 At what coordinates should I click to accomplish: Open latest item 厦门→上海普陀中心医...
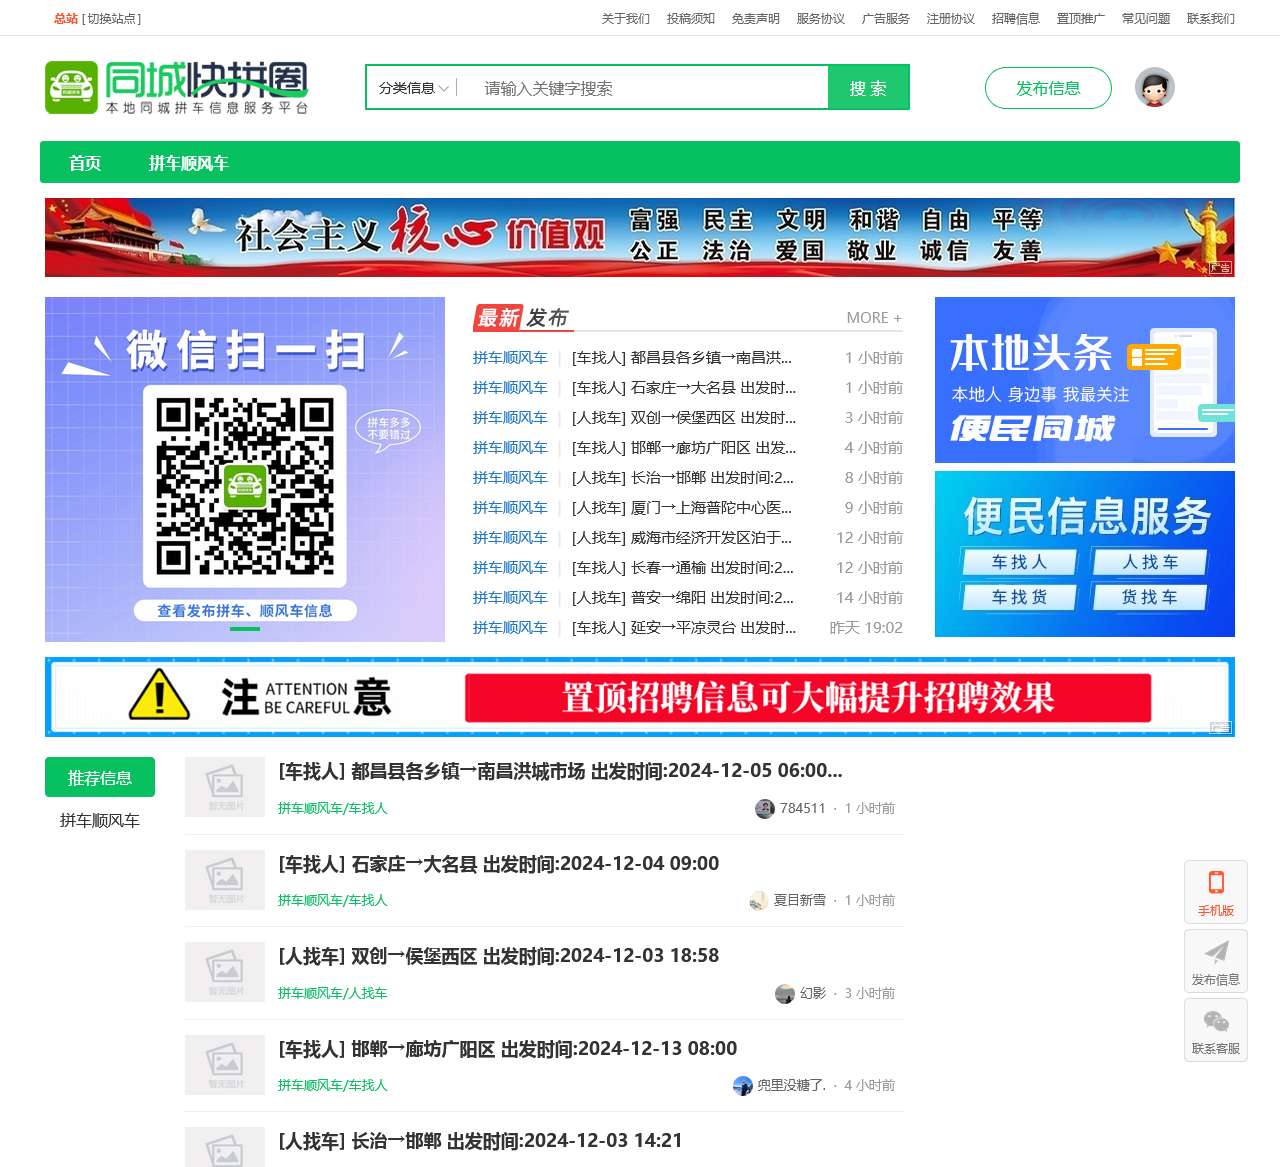(x=682, y=508)
